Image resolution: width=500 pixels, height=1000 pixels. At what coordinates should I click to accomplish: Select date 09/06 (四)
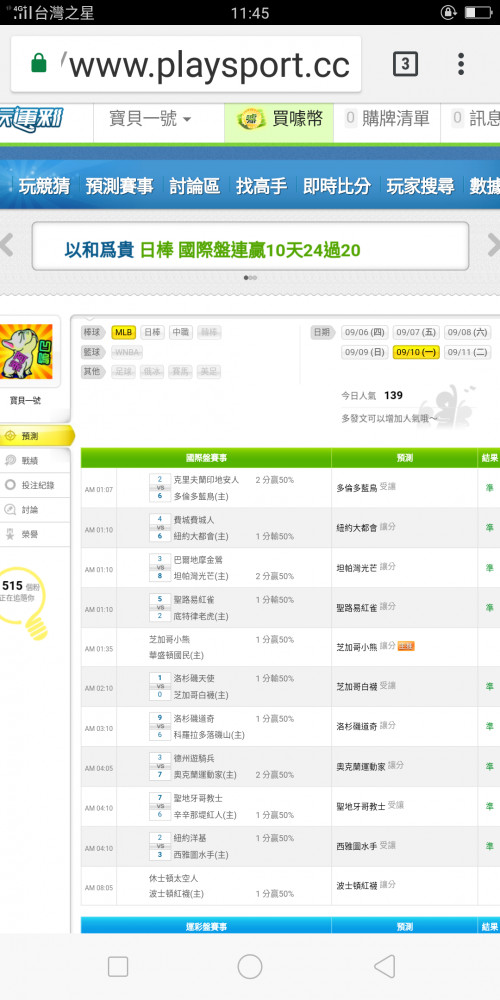365,332
